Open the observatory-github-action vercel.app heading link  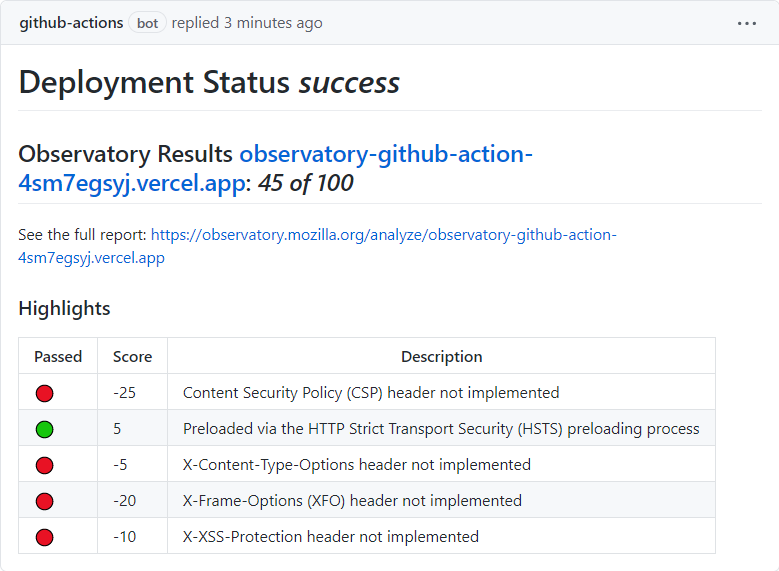tap(385, 155)
